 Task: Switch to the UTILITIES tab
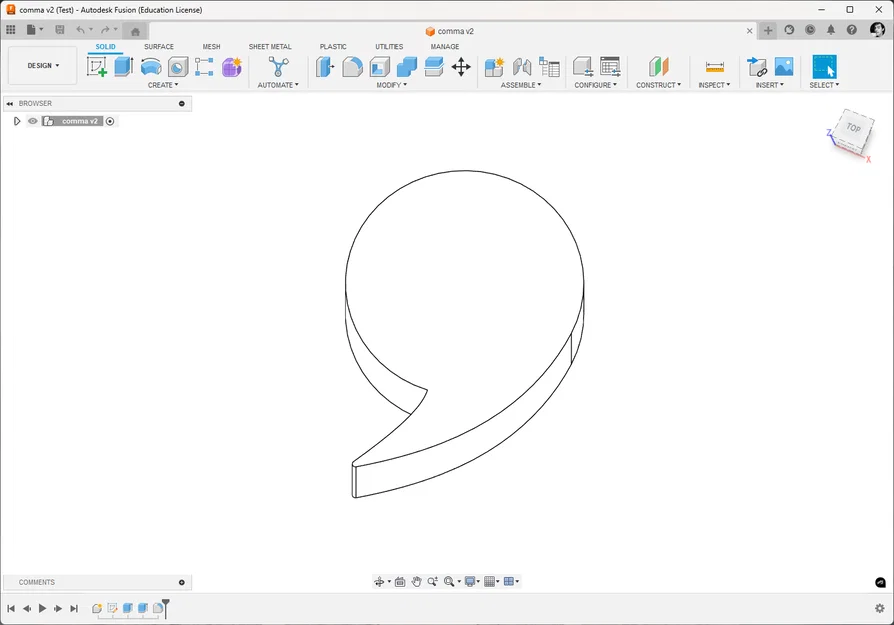389,47
